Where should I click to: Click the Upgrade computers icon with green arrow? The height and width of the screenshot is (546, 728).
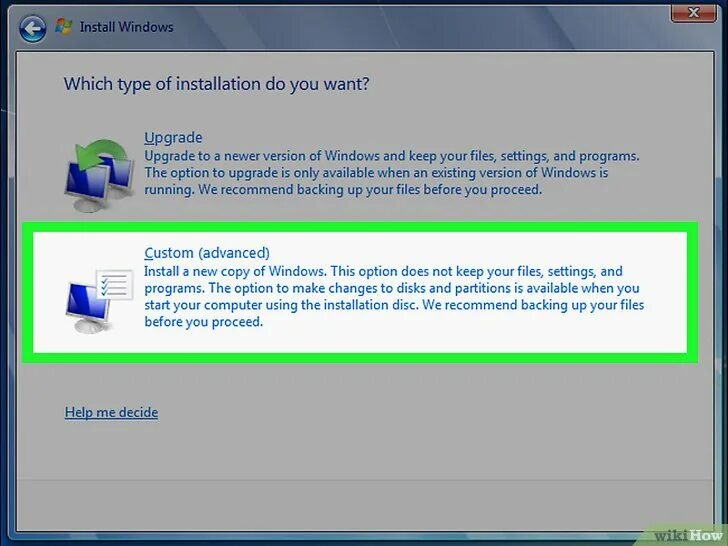100,176
